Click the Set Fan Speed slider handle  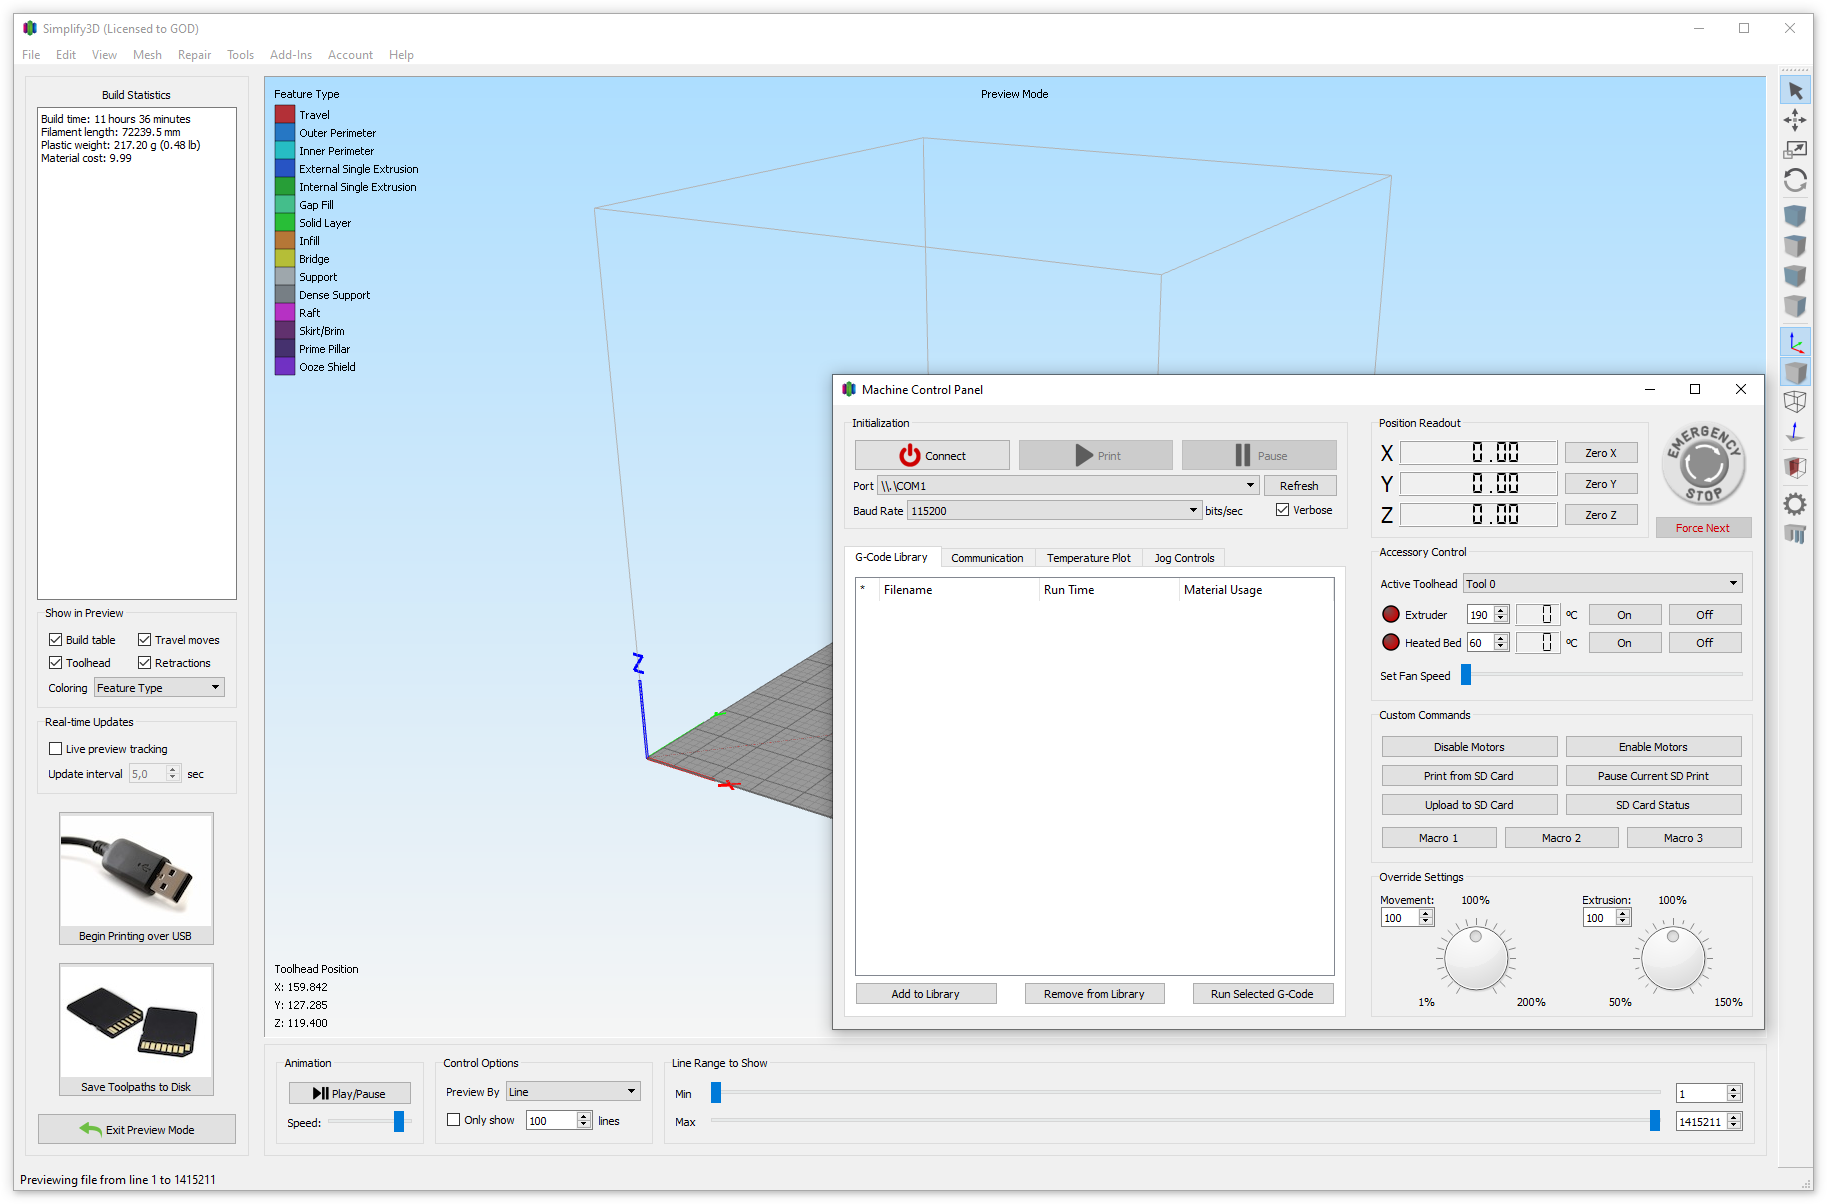1466,675
